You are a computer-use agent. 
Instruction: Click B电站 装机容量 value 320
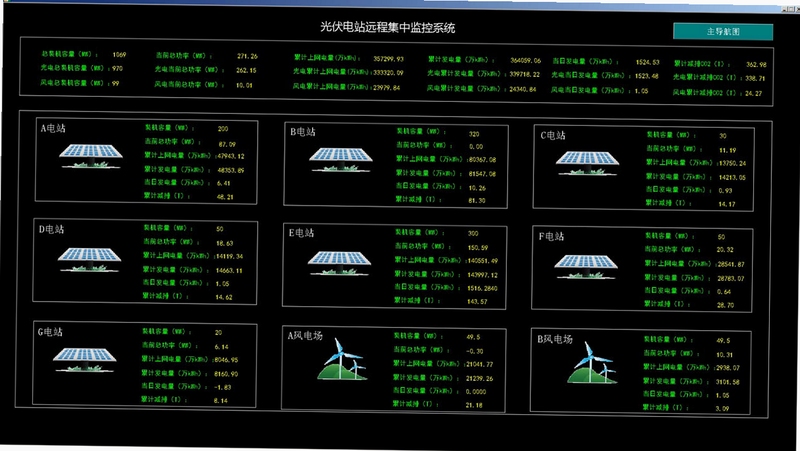click(474, 134)
